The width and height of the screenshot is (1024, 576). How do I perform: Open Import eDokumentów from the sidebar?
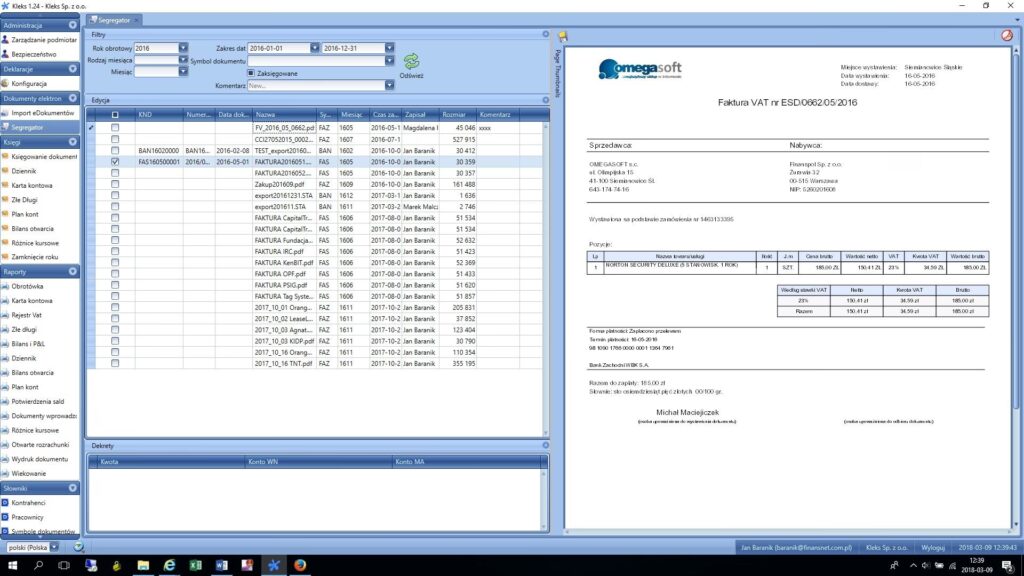click(x=42, y=113)
